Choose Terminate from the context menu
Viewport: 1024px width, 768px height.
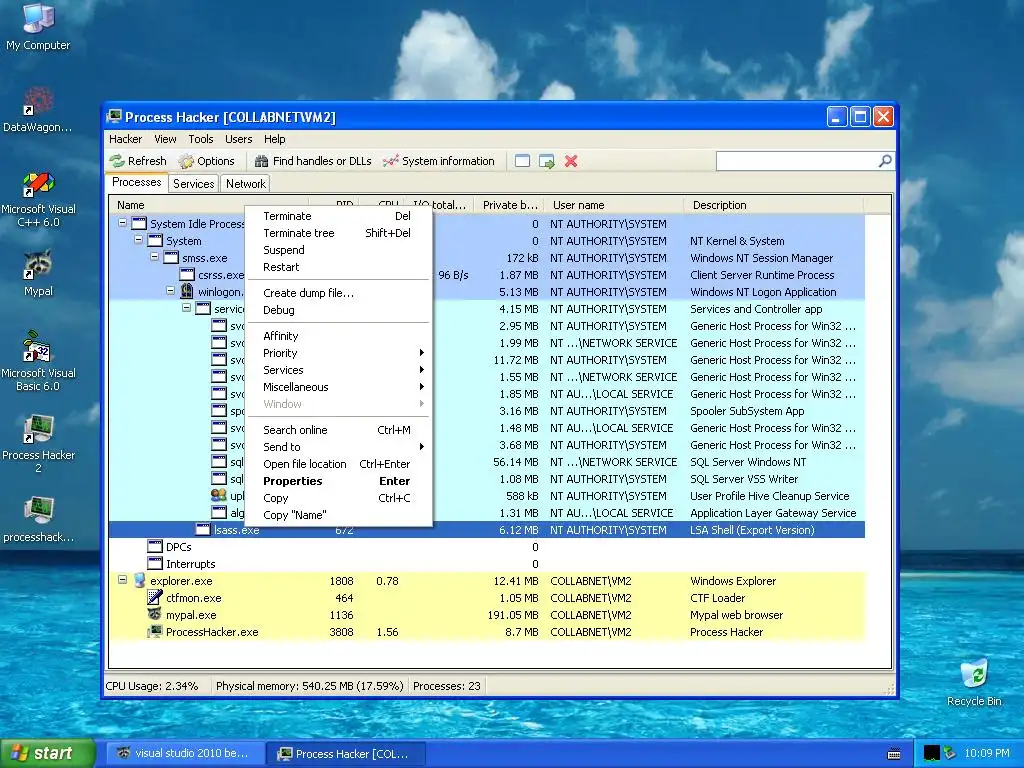(x=338, y=216)
